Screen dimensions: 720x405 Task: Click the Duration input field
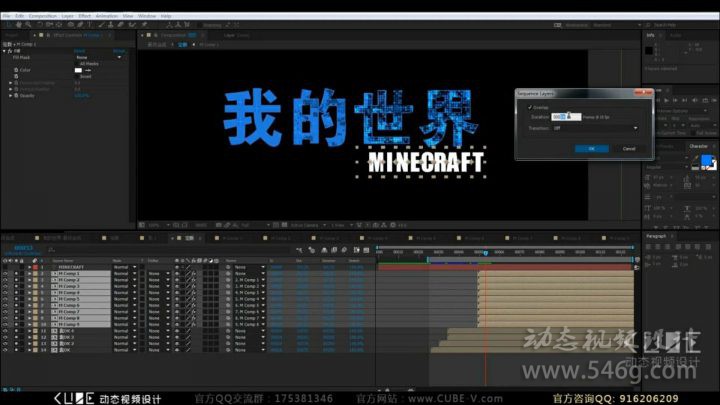560,117
